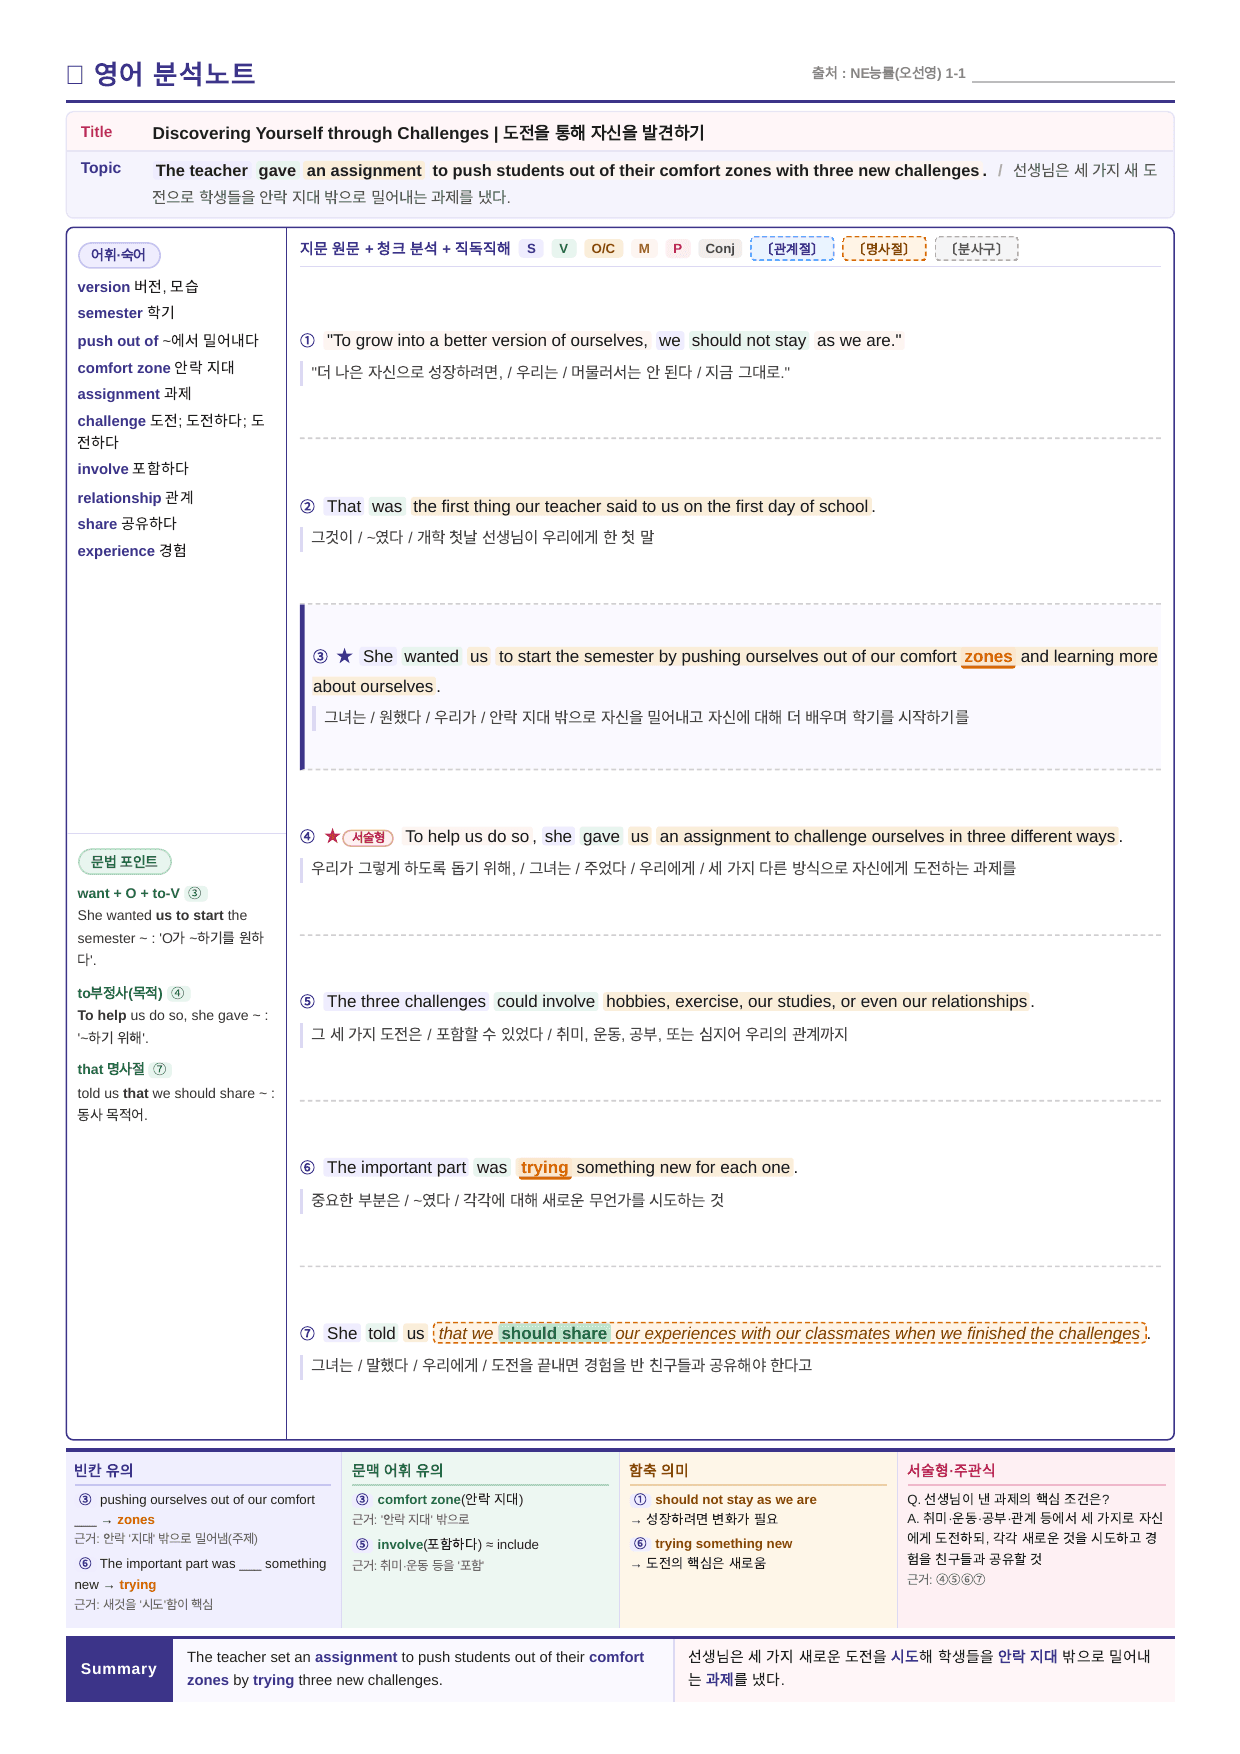Image resolution: width=1240 pixels, height=1754 pixels.
Task: Click underlined 'zones' in sentence ③
Action: pyautogui.click(x=988, y=657)
